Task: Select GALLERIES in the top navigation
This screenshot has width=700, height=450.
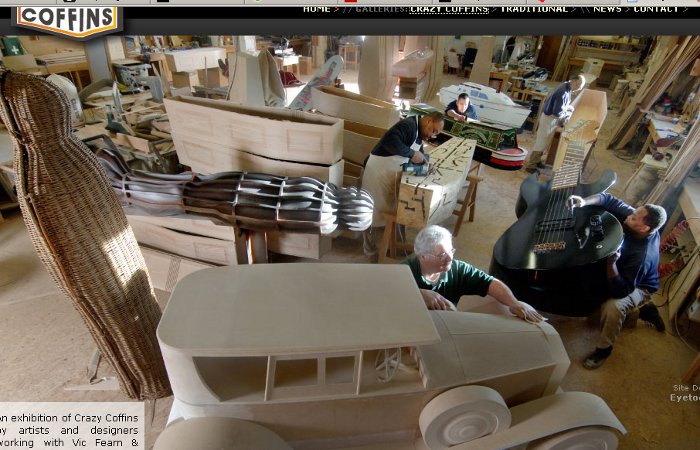Action: click(x=383, y=9)
